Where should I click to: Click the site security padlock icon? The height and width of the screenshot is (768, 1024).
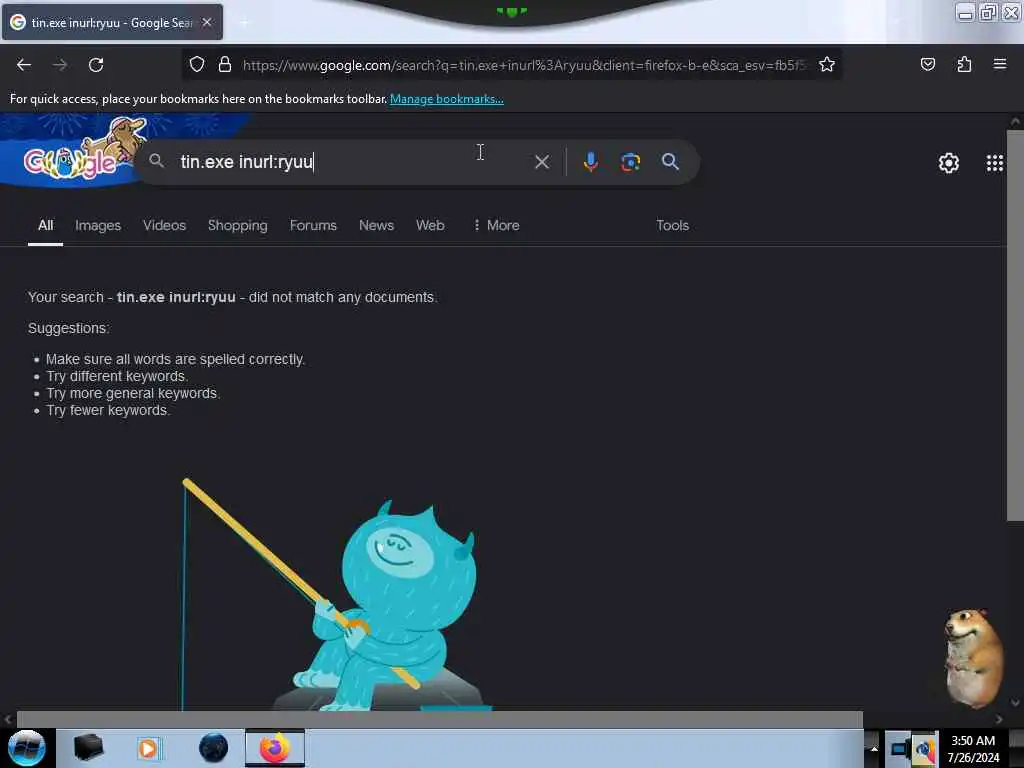click(x=225, y=65)
